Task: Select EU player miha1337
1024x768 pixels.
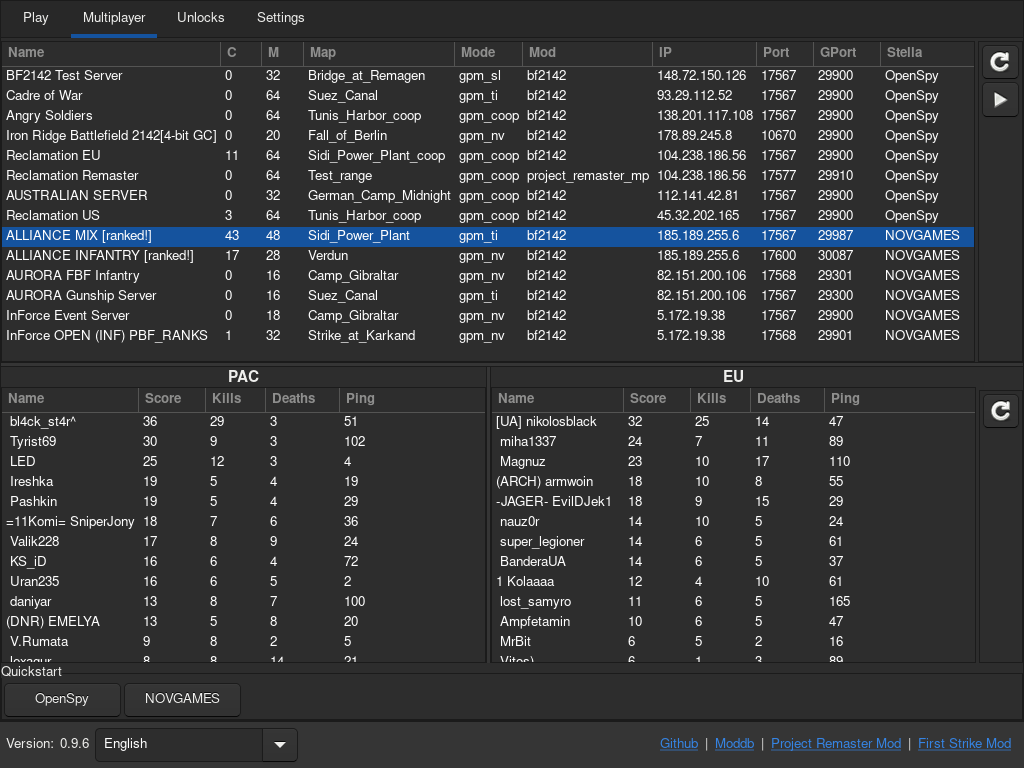Action: pos(733,442)
